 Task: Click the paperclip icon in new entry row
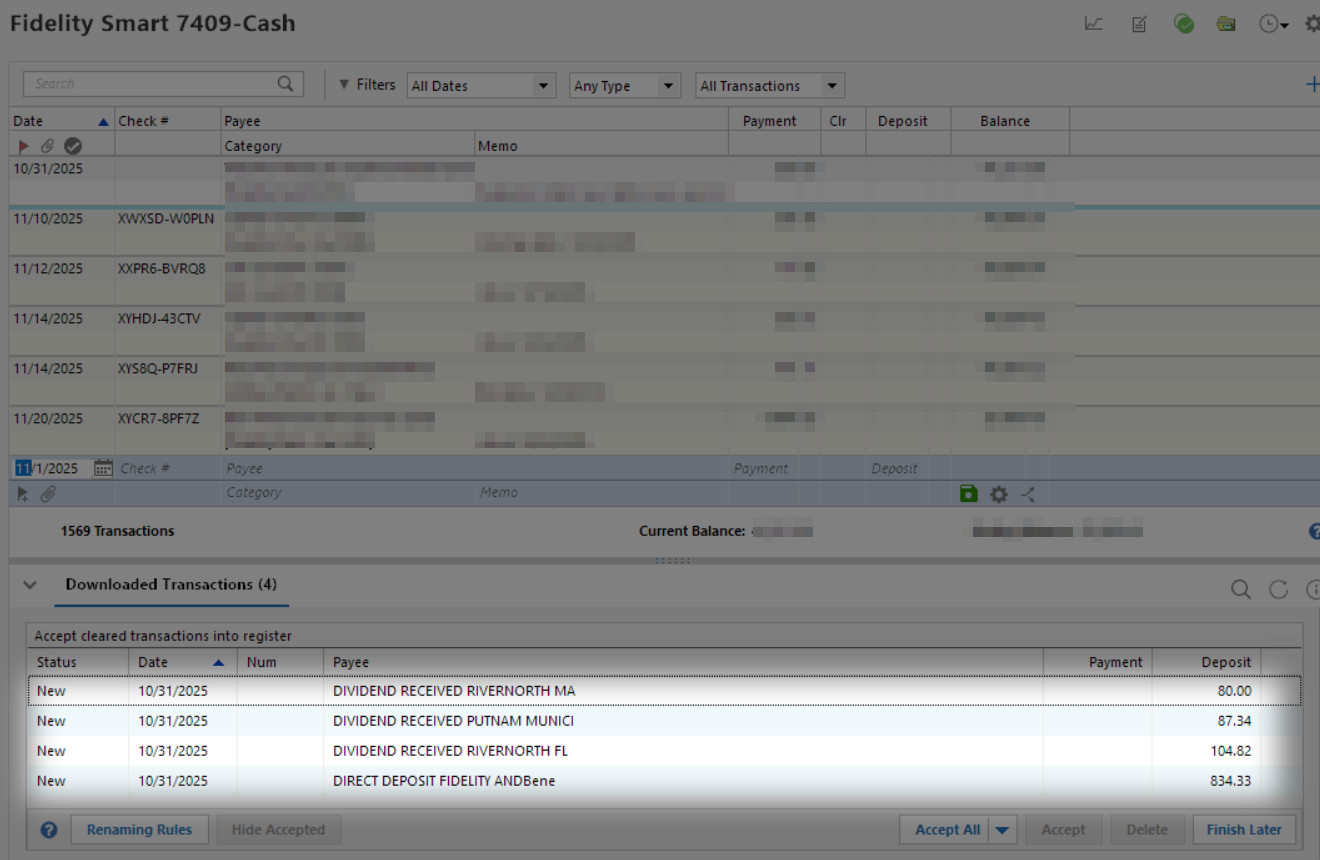click(x=48, y=493)
